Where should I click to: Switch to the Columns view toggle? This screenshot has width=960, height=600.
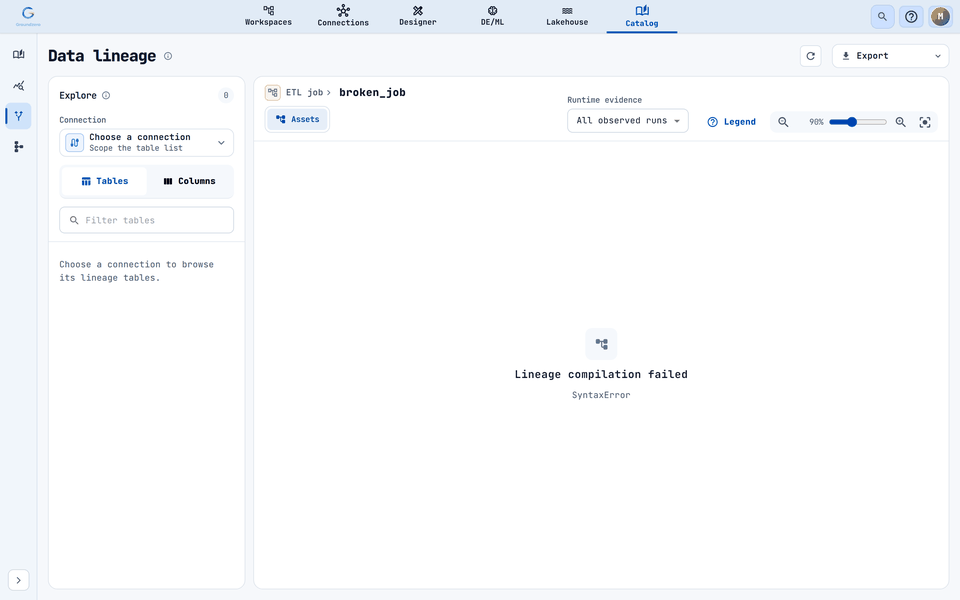[190, 181]
